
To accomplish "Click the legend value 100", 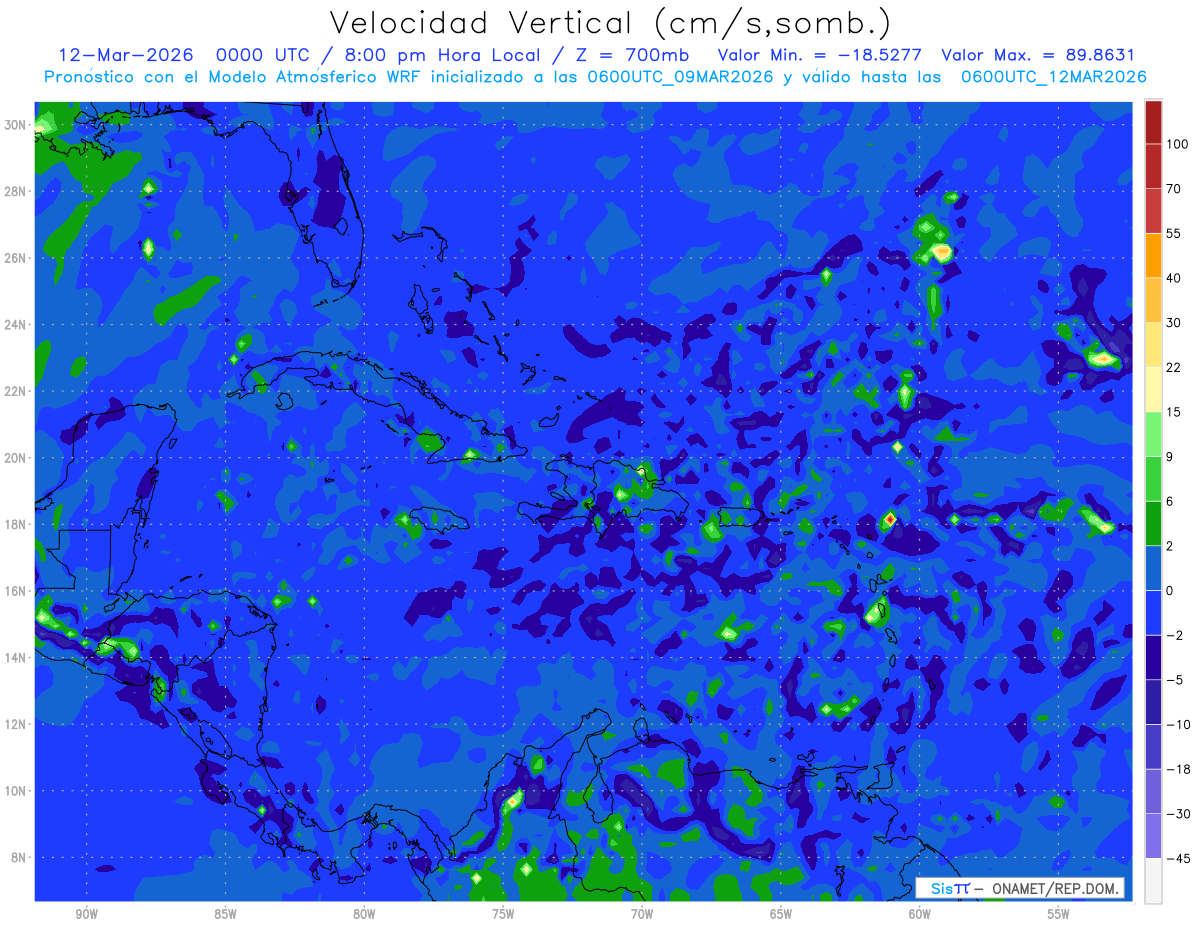I will tap(1177, 145).
